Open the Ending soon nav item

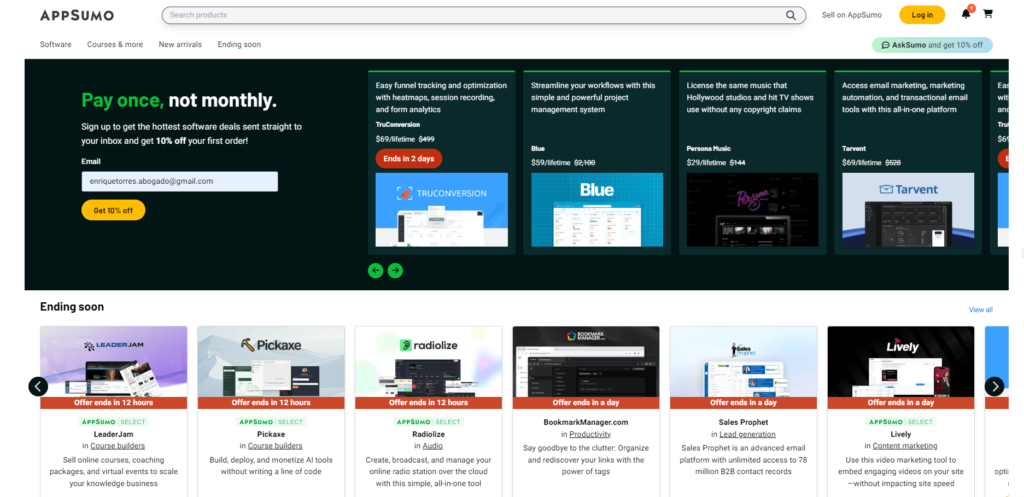point(239,44)
